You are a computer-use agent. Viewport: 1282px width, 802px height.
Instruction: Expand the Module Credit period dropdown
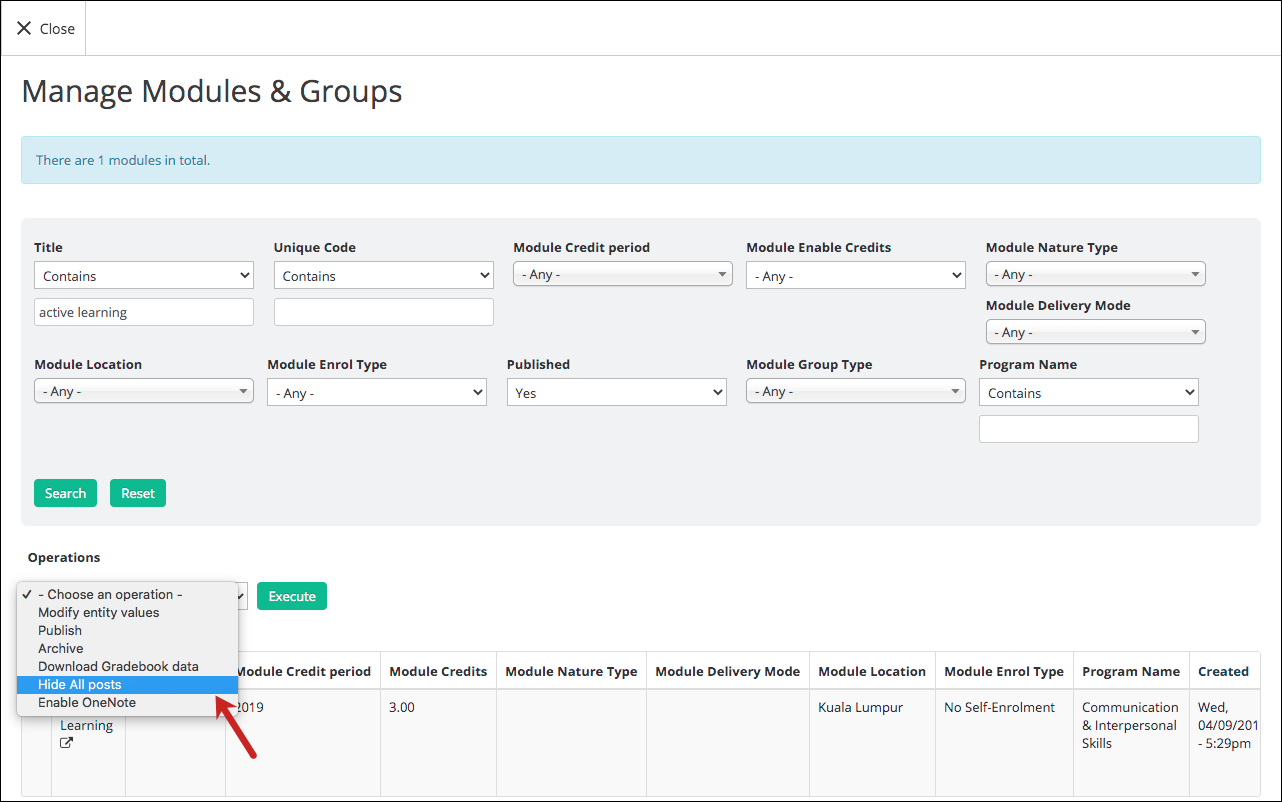623,274
